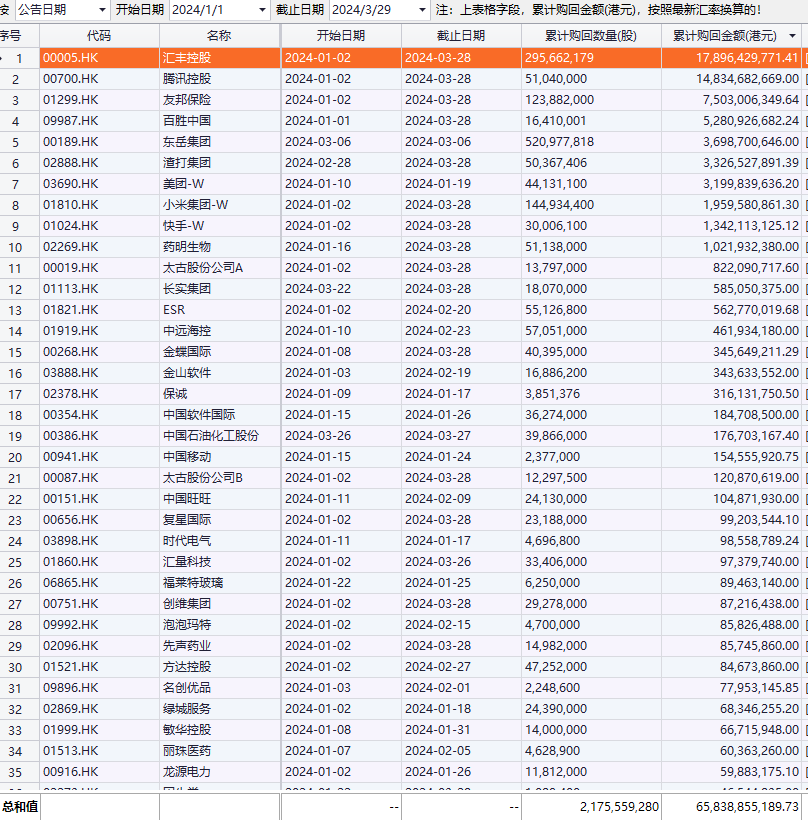Select the 中国移动 name cell
The image size is (808, 820).
(219, 457)
